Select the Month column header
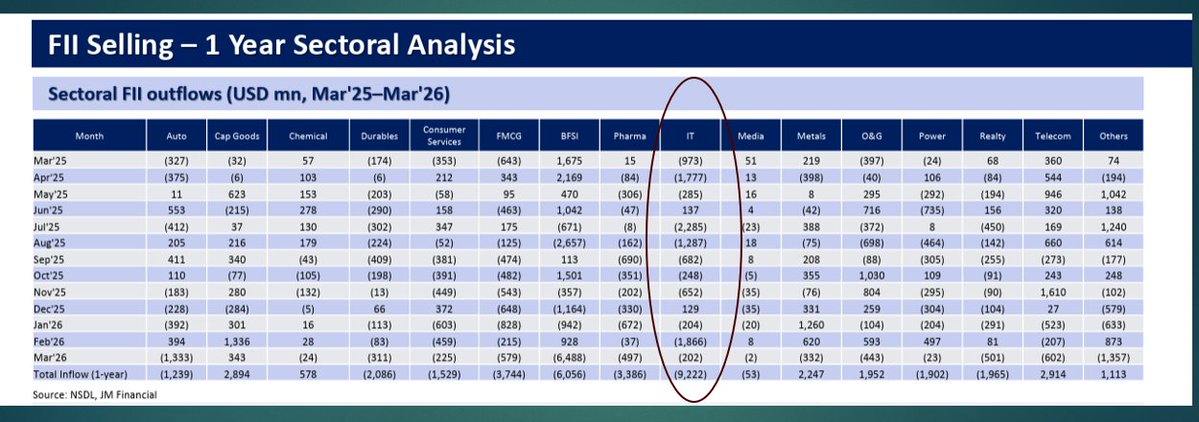 coord(89,136)
